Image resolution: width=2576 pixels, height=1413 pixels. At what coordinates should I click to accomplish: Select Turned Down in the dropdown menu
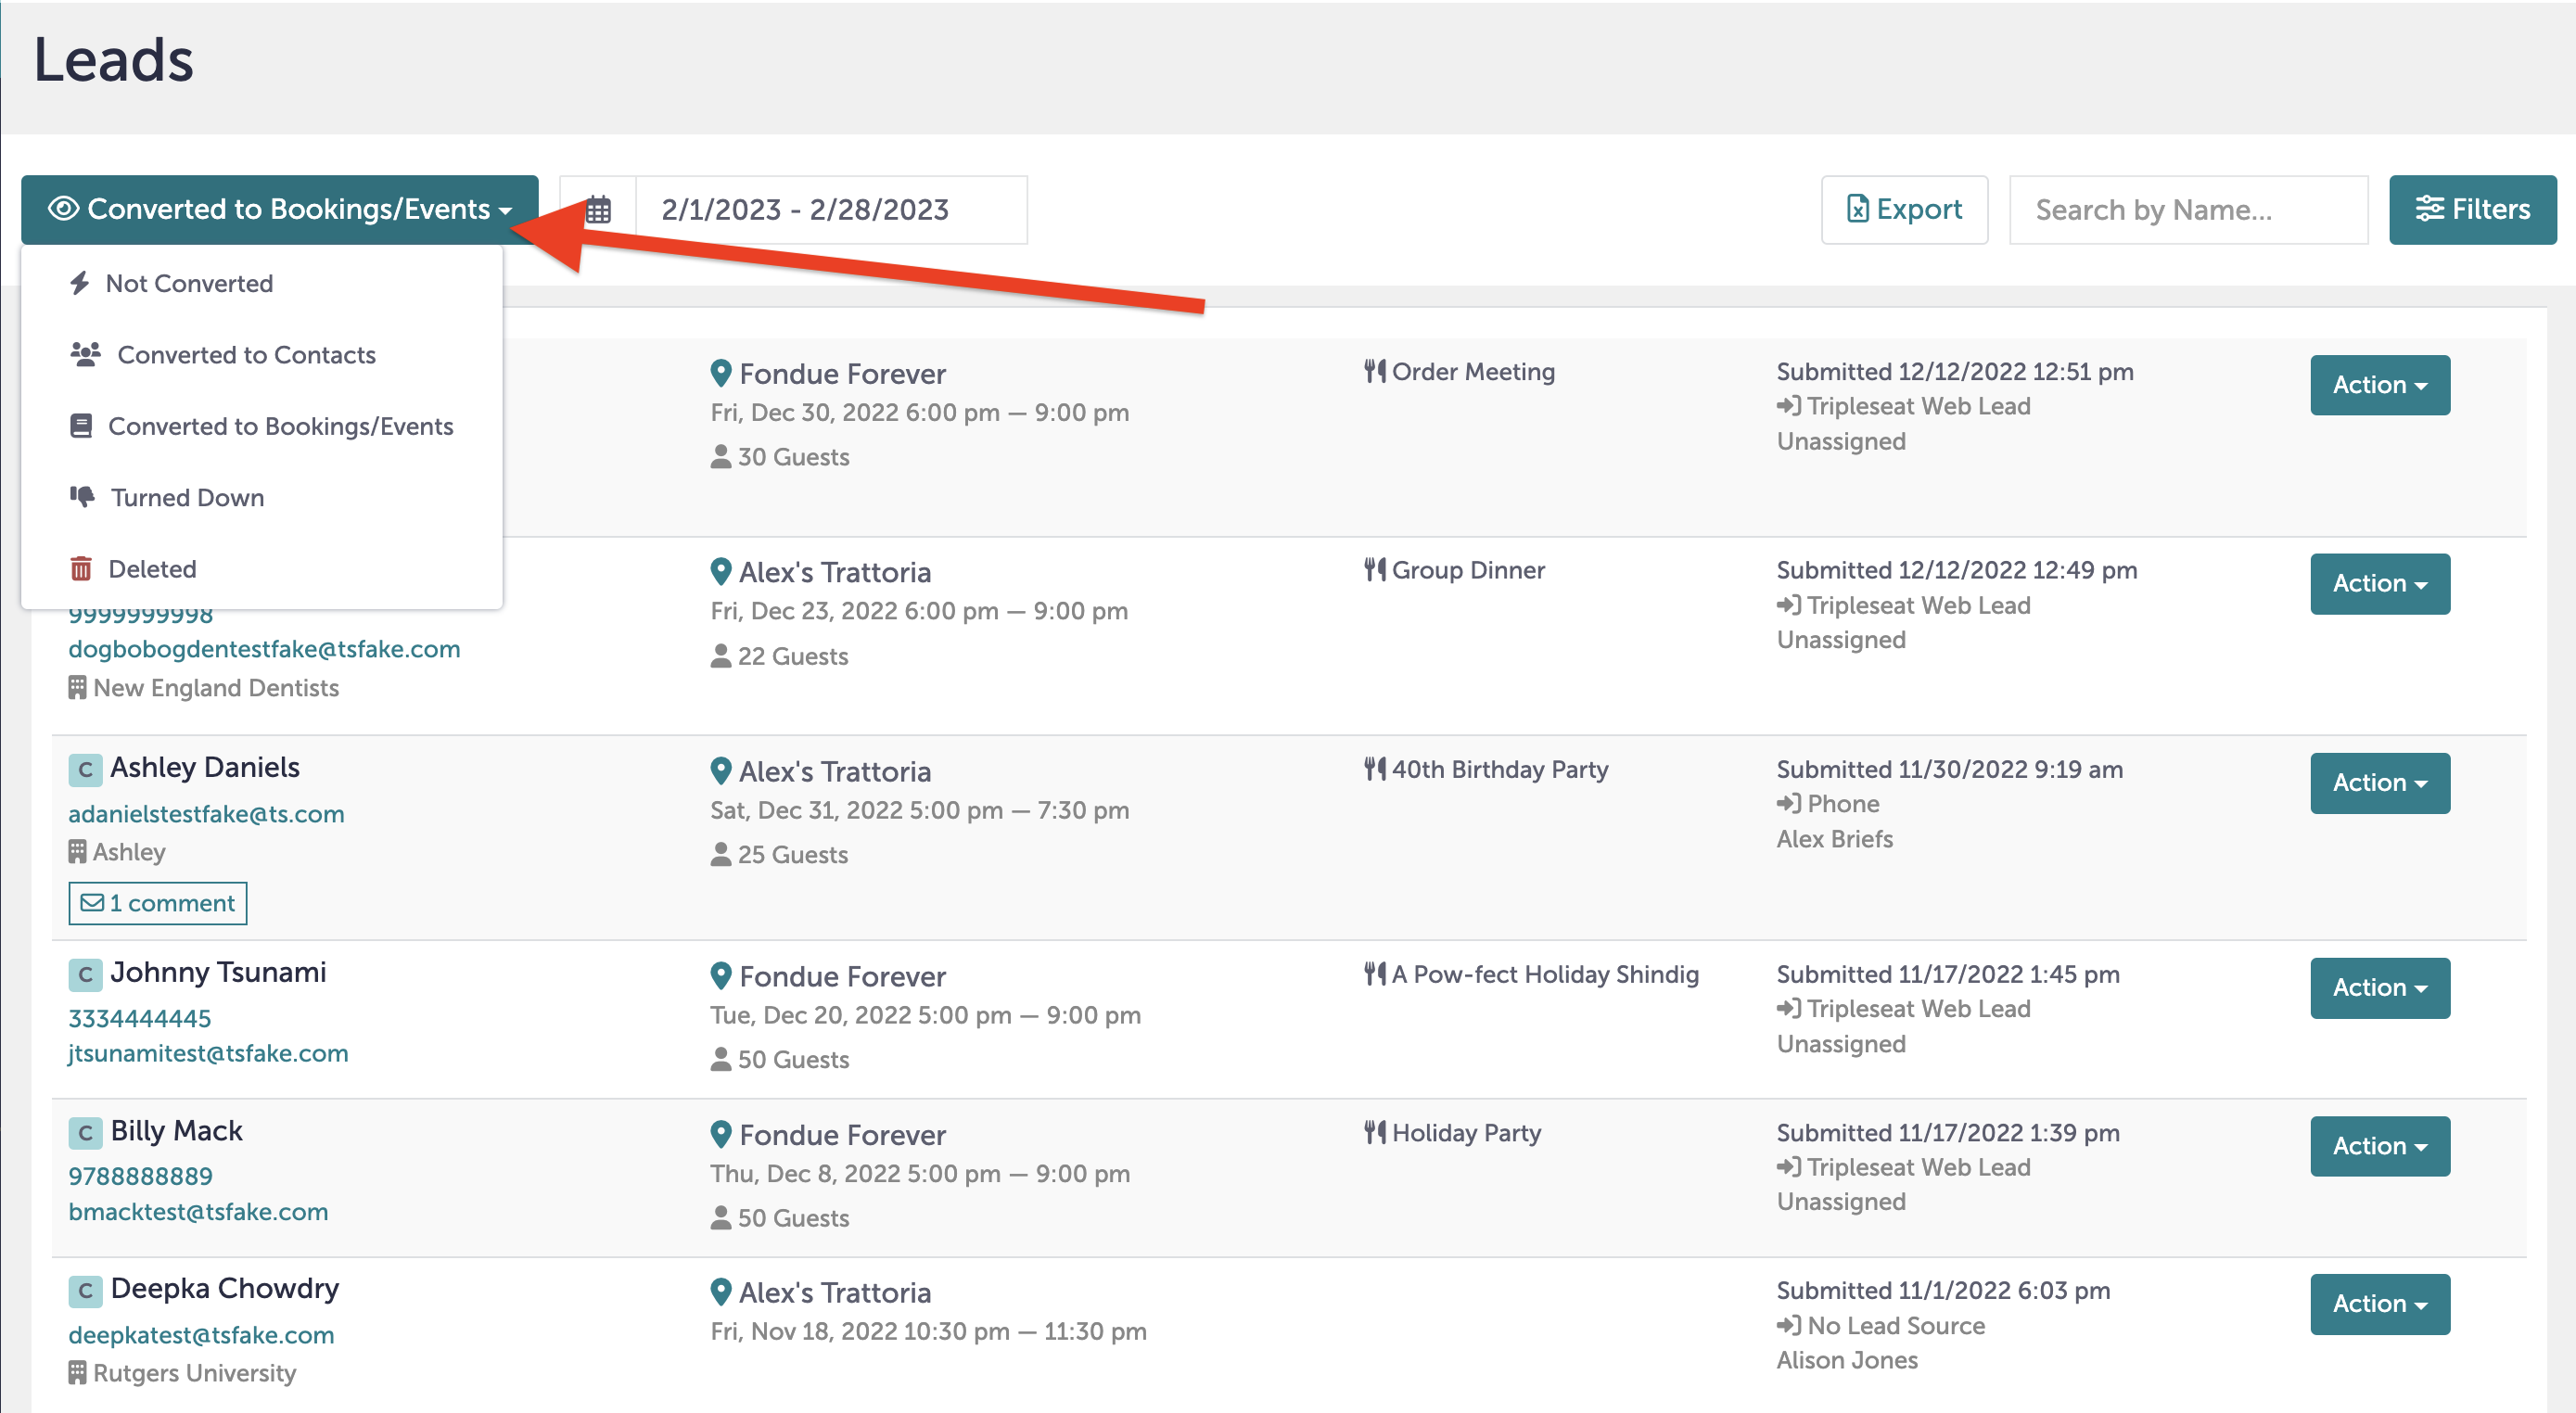coord(262,497)
